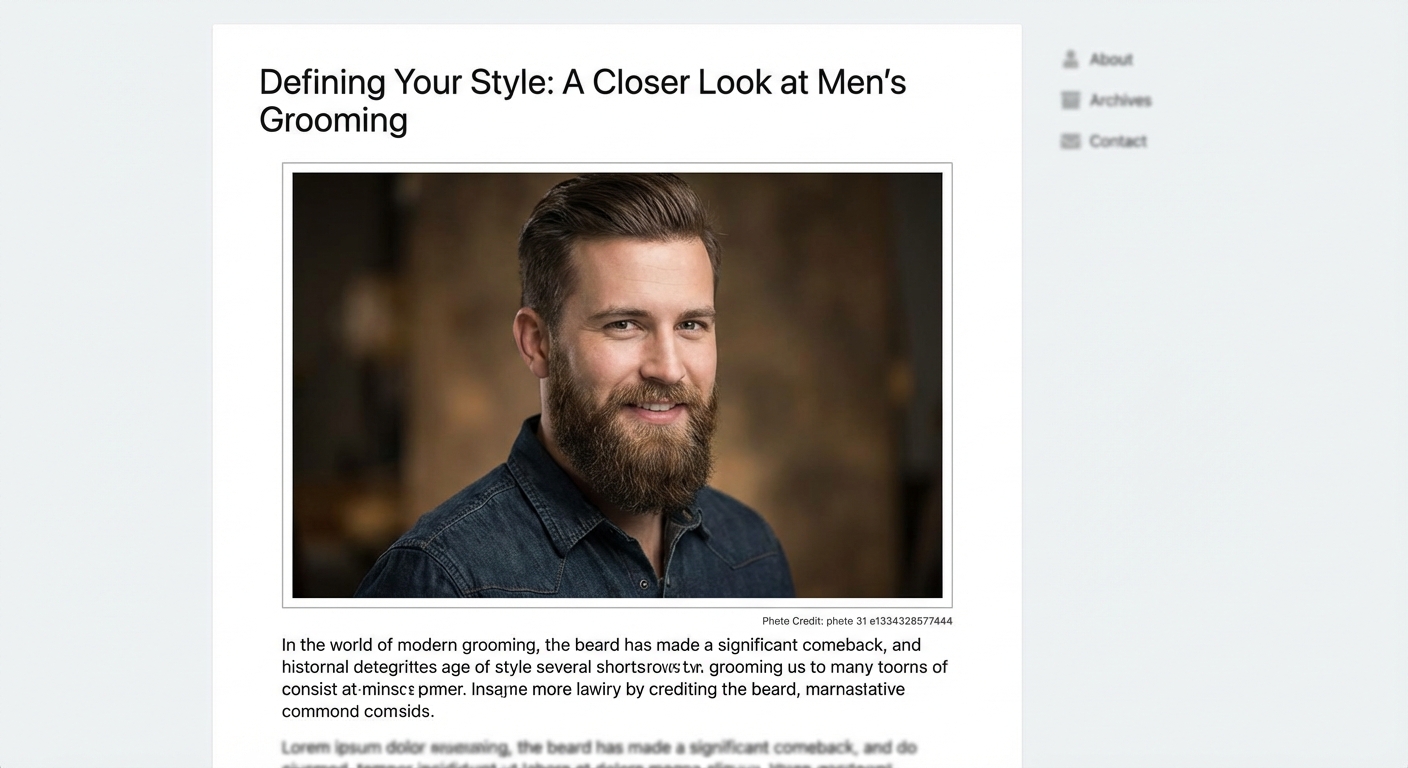
Task: Click the word "Men's" in the headline
Action: pos(861,82)
